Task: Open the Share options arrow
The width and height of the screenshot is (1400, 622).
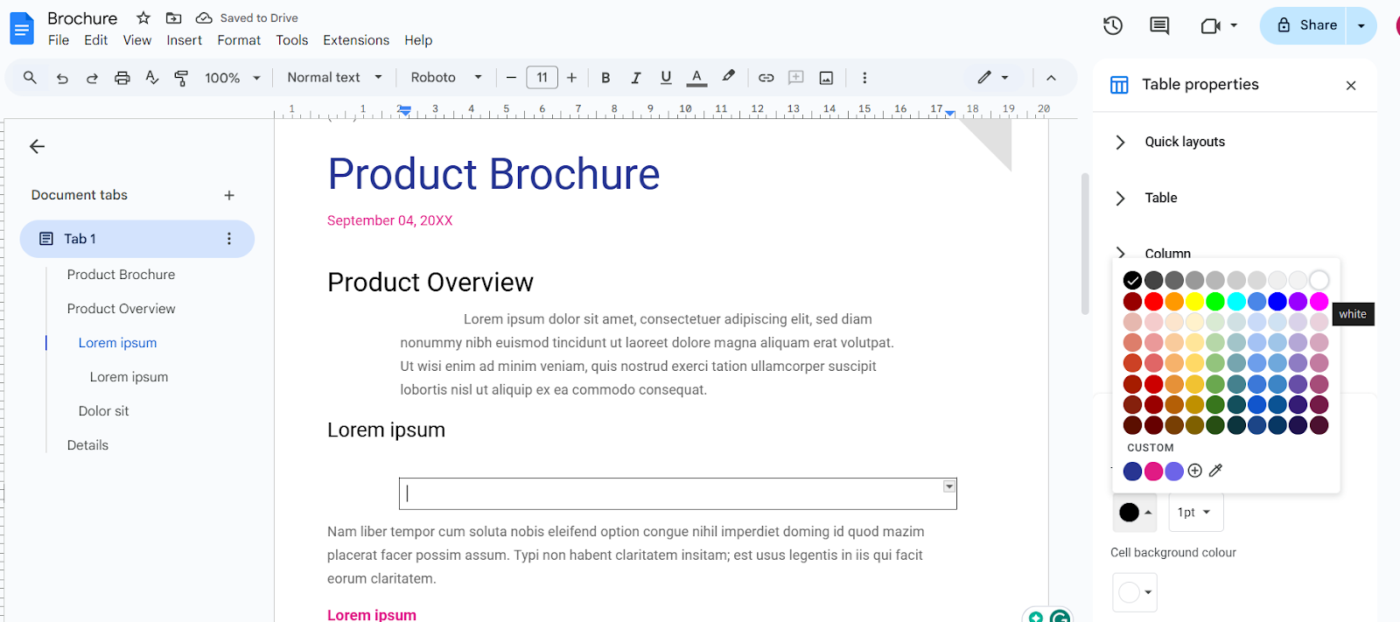Action: 1362,26
